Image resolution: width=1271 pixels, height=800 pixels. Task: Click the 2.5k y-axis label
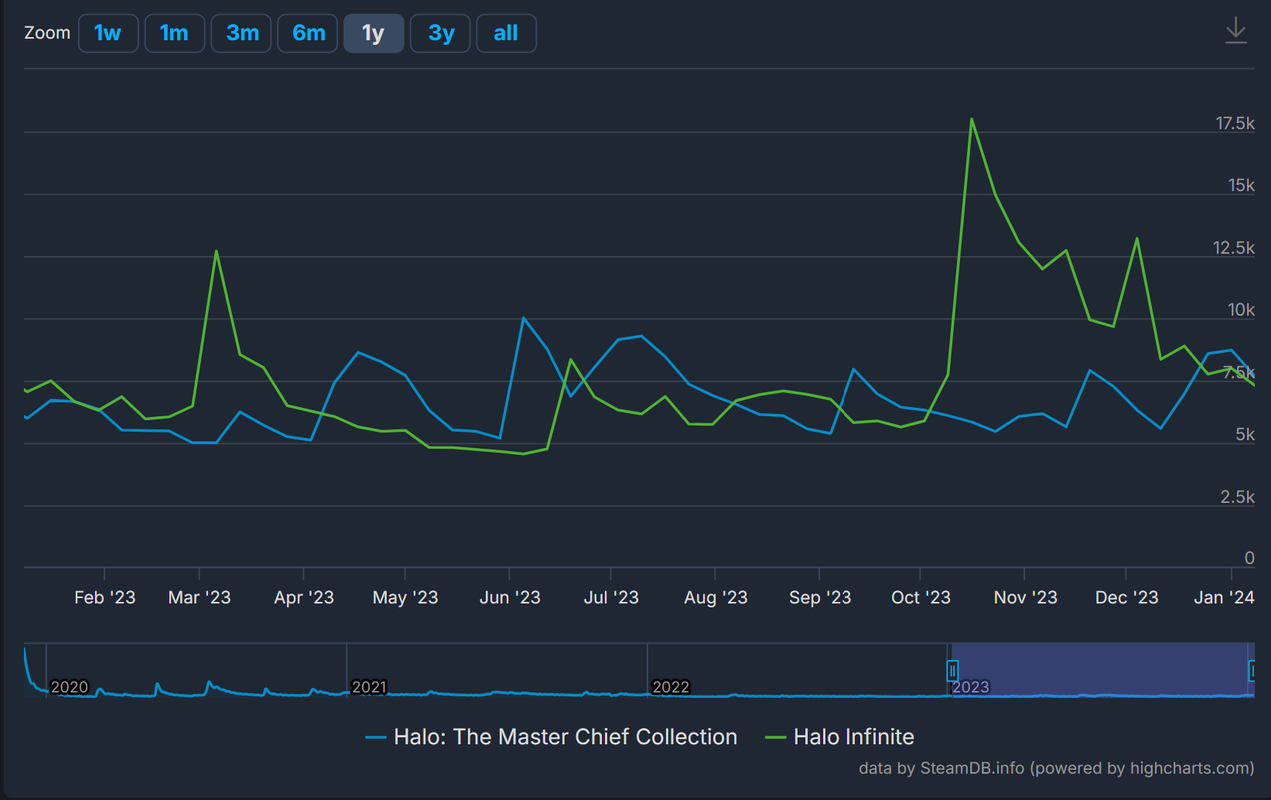coord(1238,497)
